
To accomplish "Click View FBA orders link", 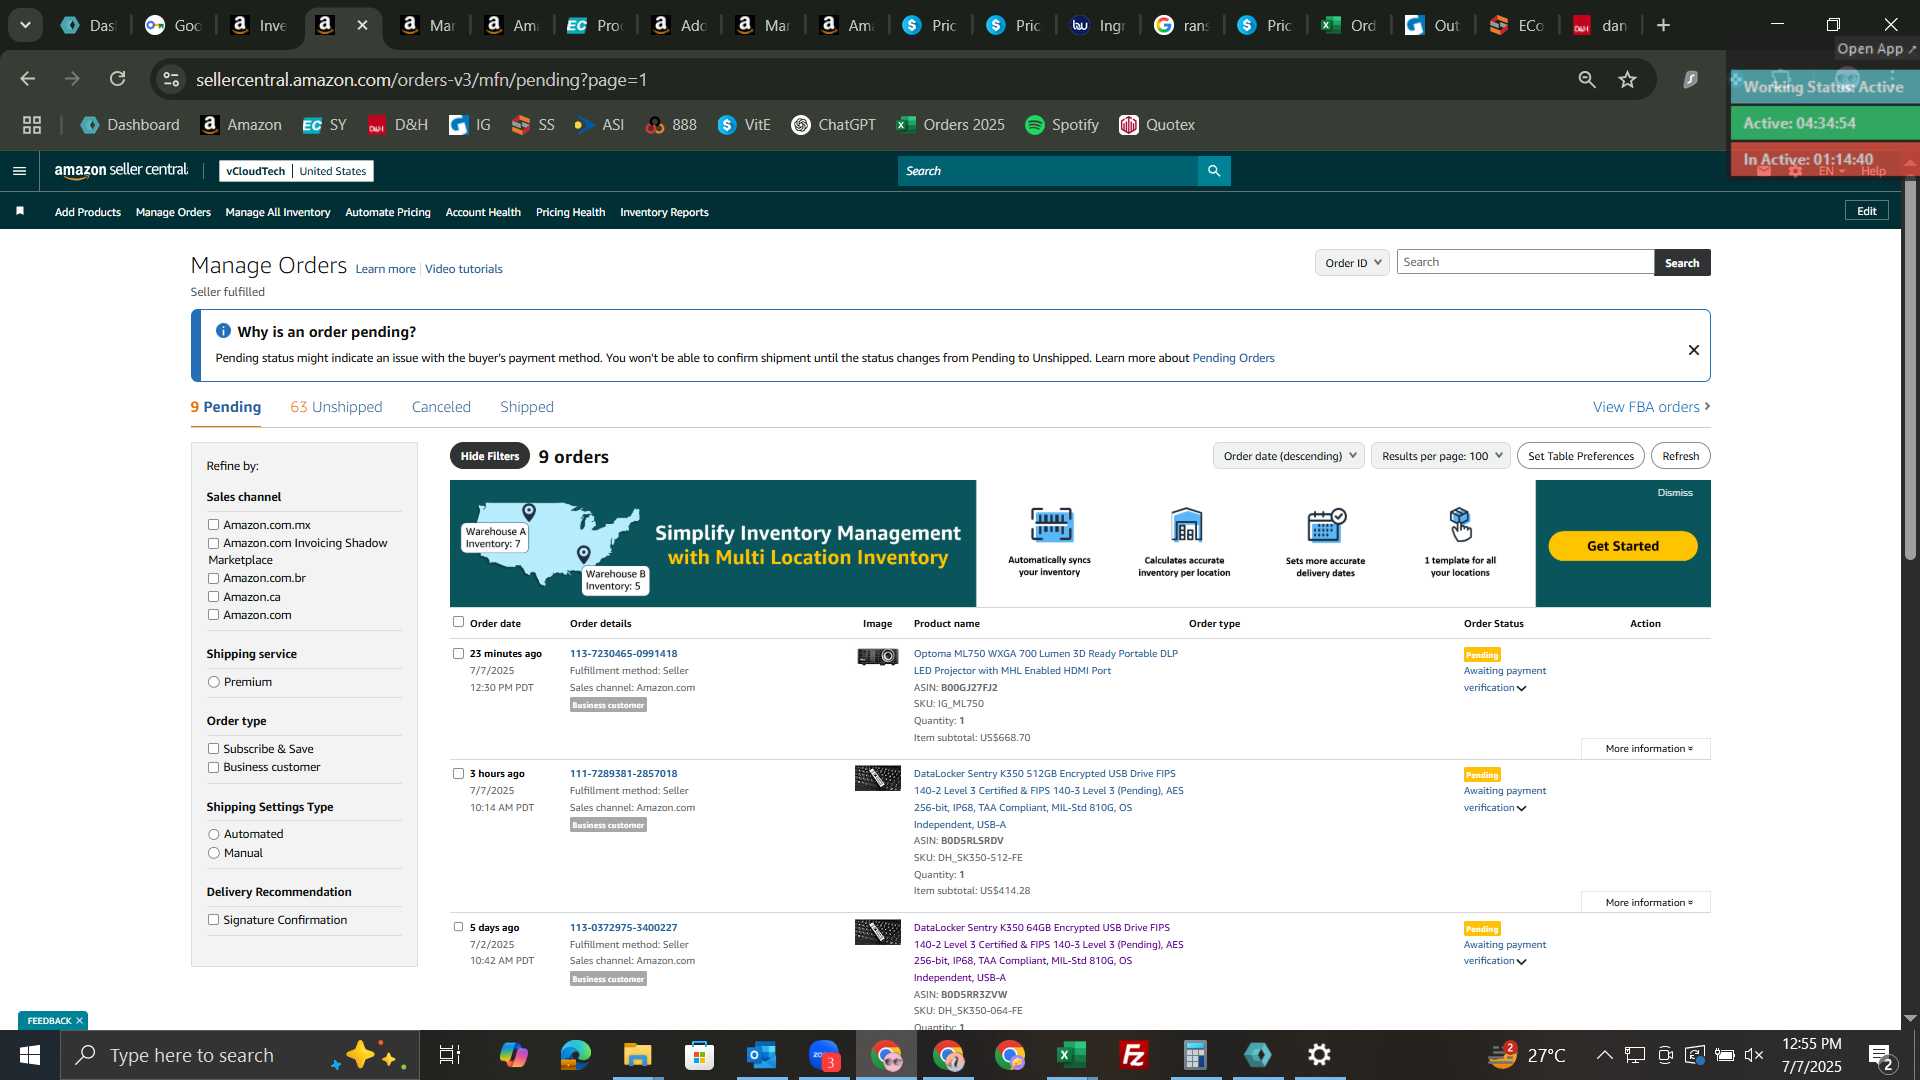I will pos(1652,407).
